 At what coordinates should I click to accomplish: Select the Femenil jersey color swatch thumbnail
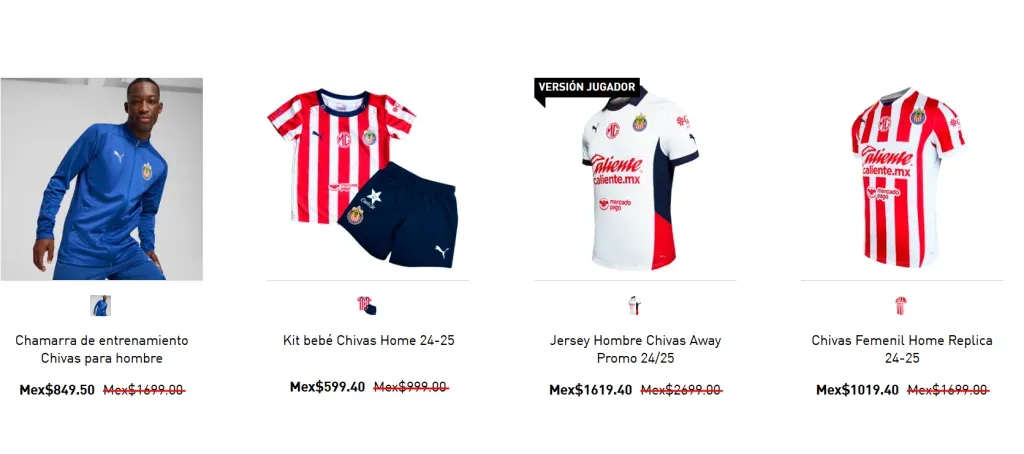point(901,305)
